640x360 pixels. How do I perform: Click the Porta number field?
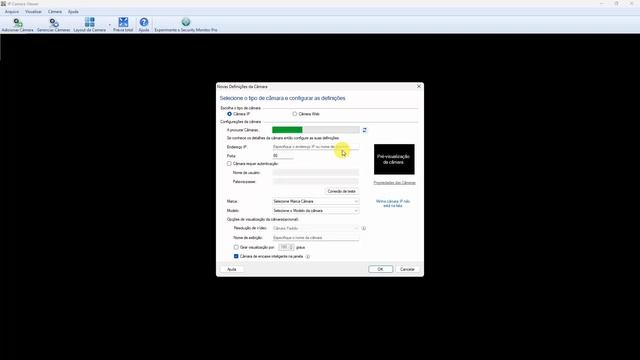pyautogui.click(x=282, y=156)
